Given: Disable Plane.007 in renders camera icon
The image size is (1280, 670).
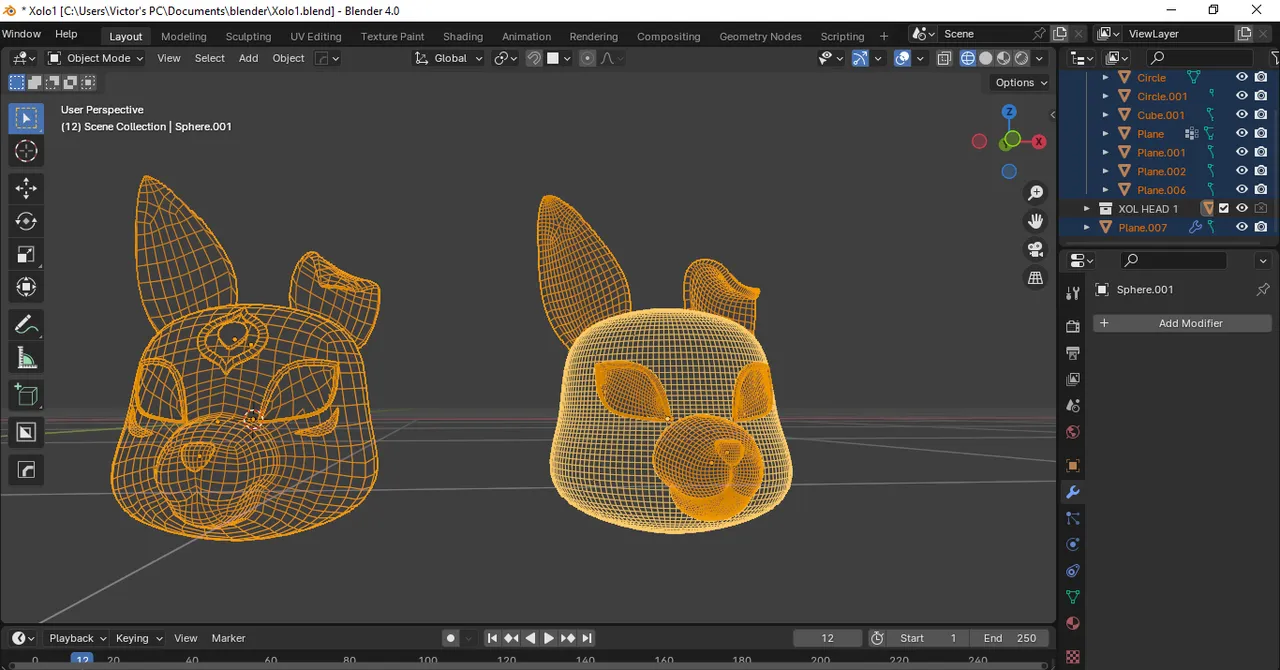Looking at the screenshot, I should [x=1261, y=227].
